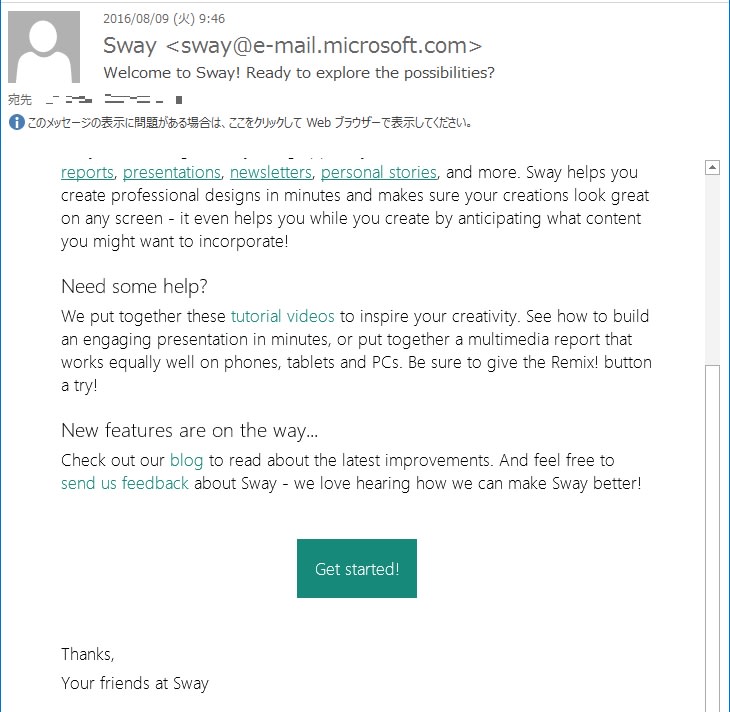Click the Need some help? heading

point(134,286)
